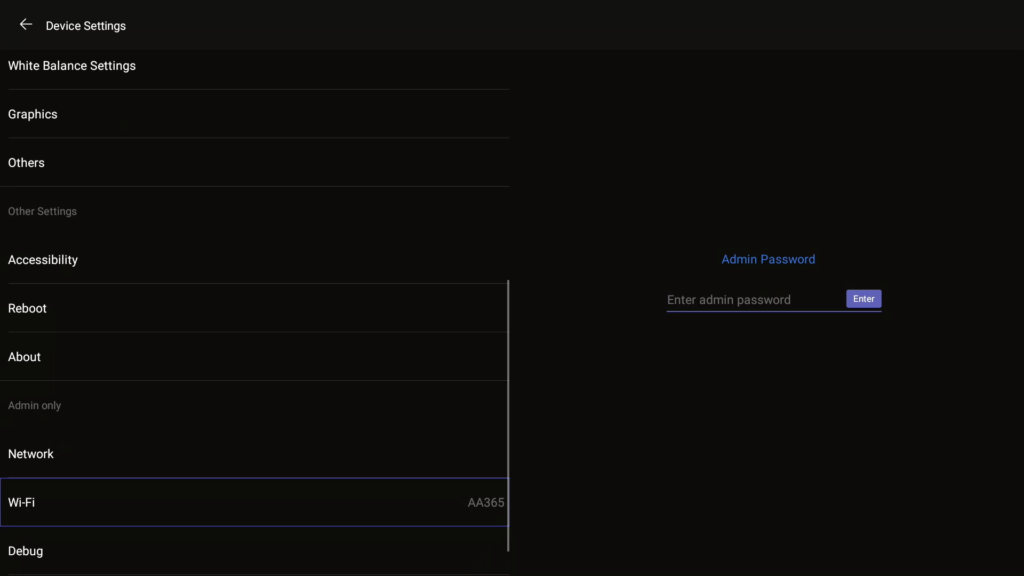
Task: Select the Reboot option
Action: pyautogui.click(x=255, y=308)
